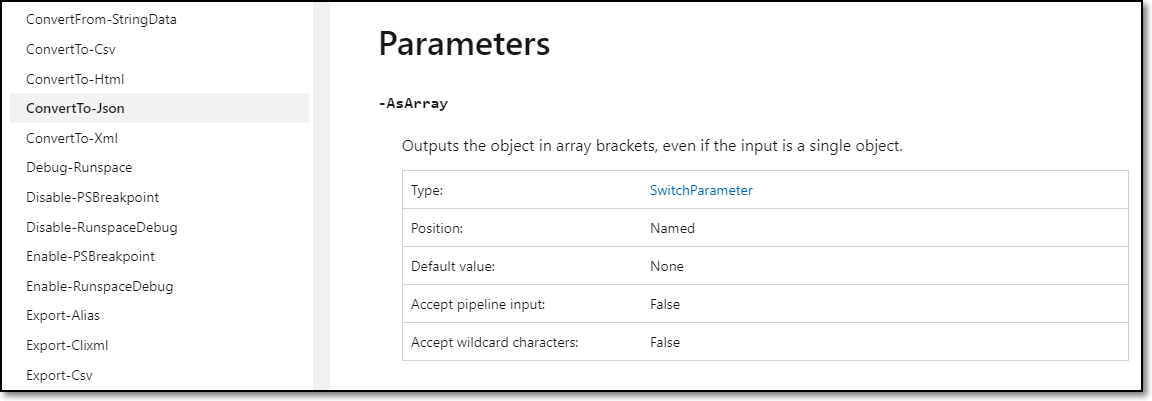
Task: Open the Enable-PSBreakpoint sidebar link
Action: point(90,256)
